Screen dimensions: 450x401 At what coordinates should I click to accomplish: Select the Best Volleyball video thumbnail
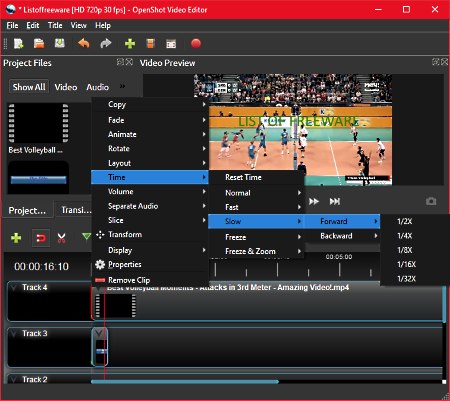tap(38, 123)
